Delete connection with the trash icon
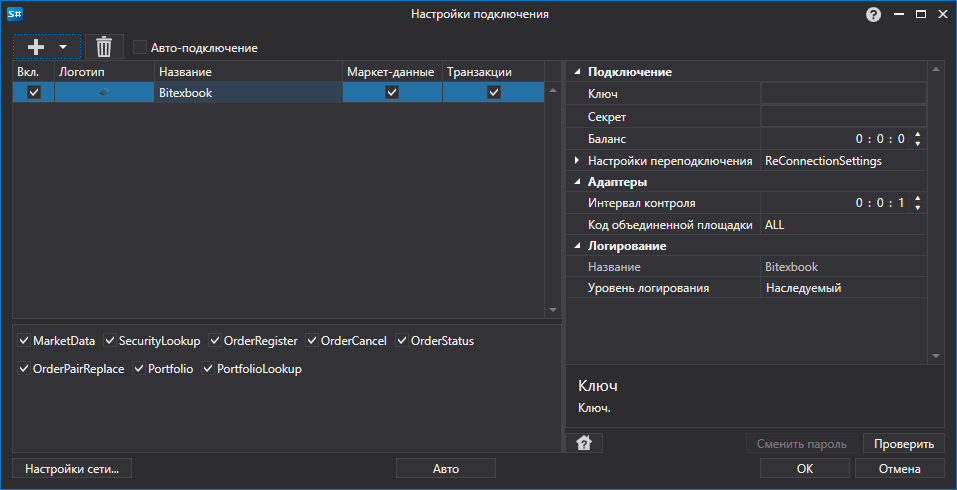Viewport: 957px width, 490px height. point(104,47)
